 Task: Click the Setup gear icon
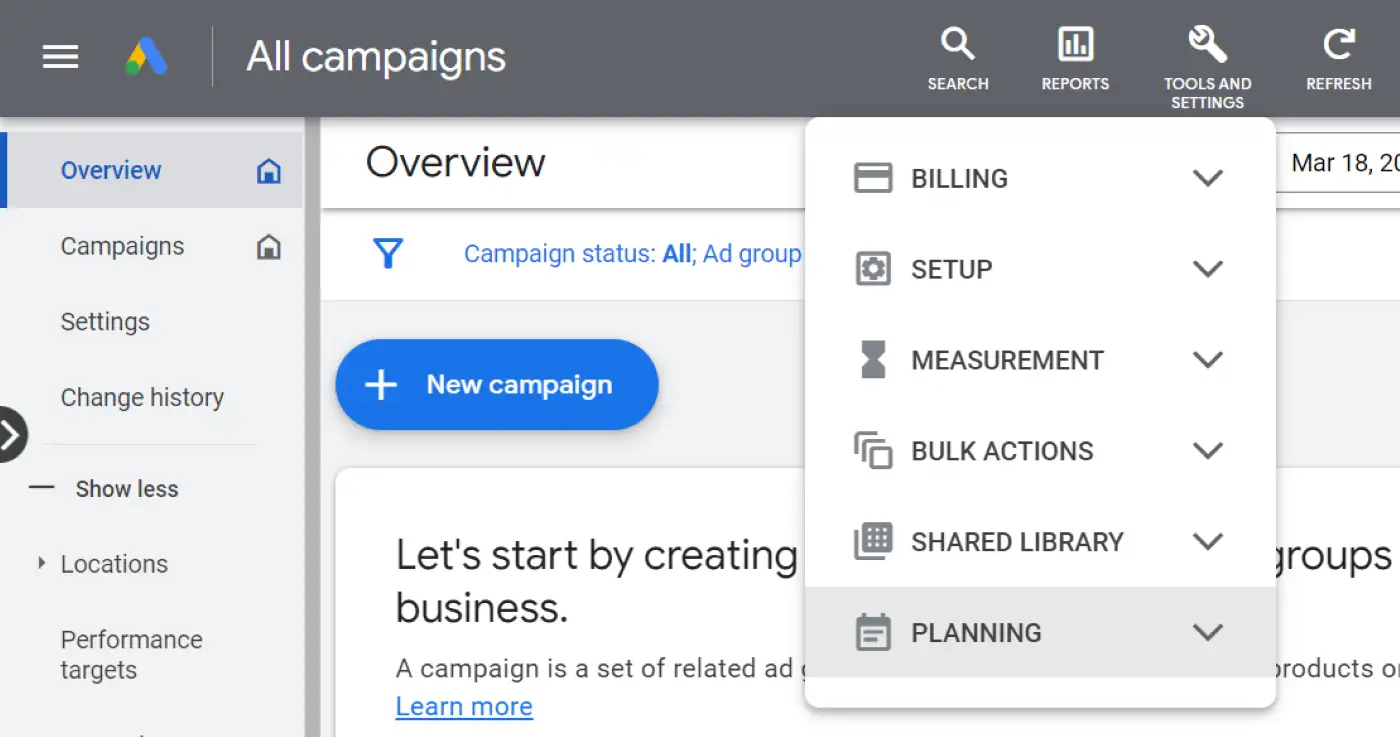[873, 269]
